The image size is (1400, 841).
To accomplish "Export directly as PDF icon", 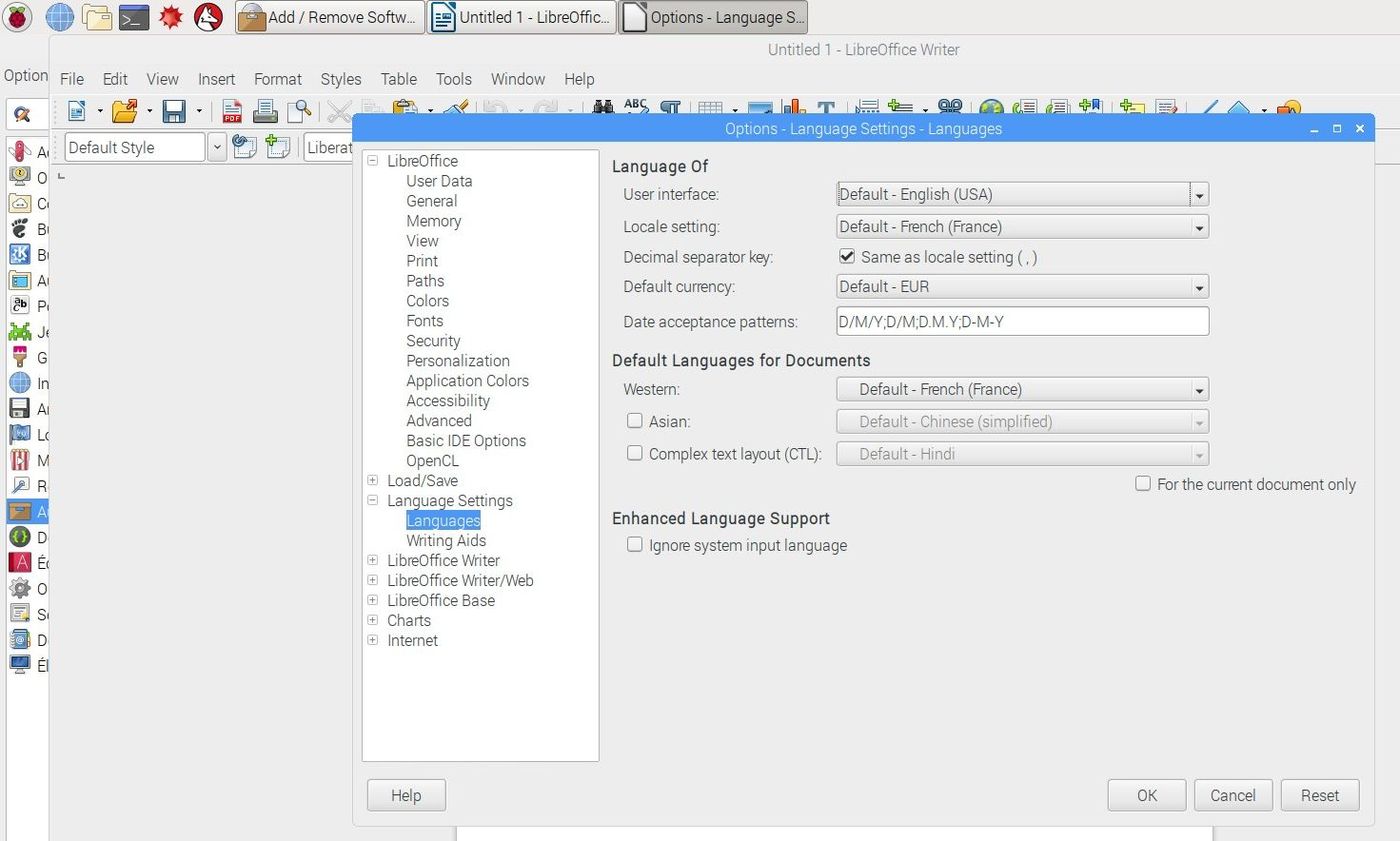I will click(x=233, y=111).
